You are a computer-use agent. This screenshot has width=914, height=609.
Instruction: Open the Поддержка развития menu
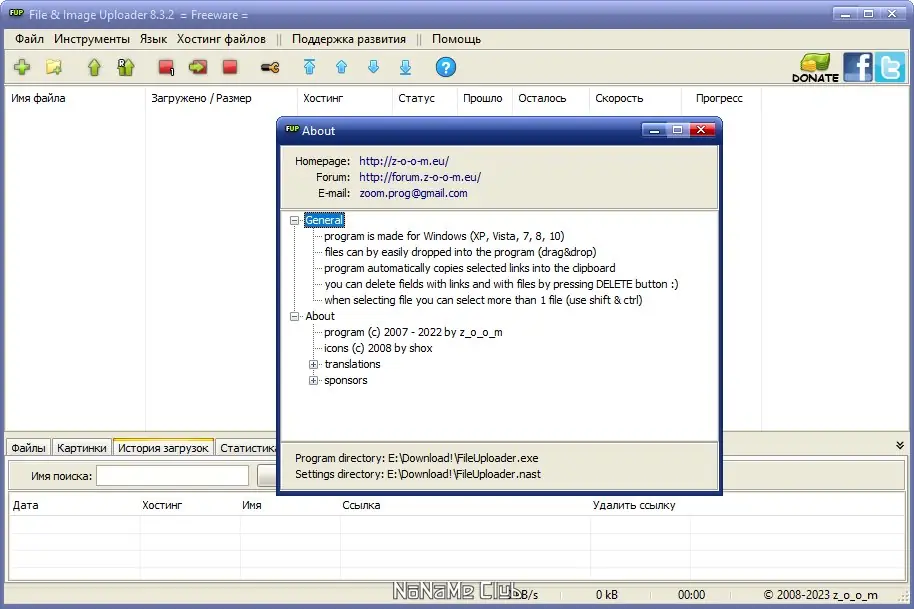tap(349, 39)
